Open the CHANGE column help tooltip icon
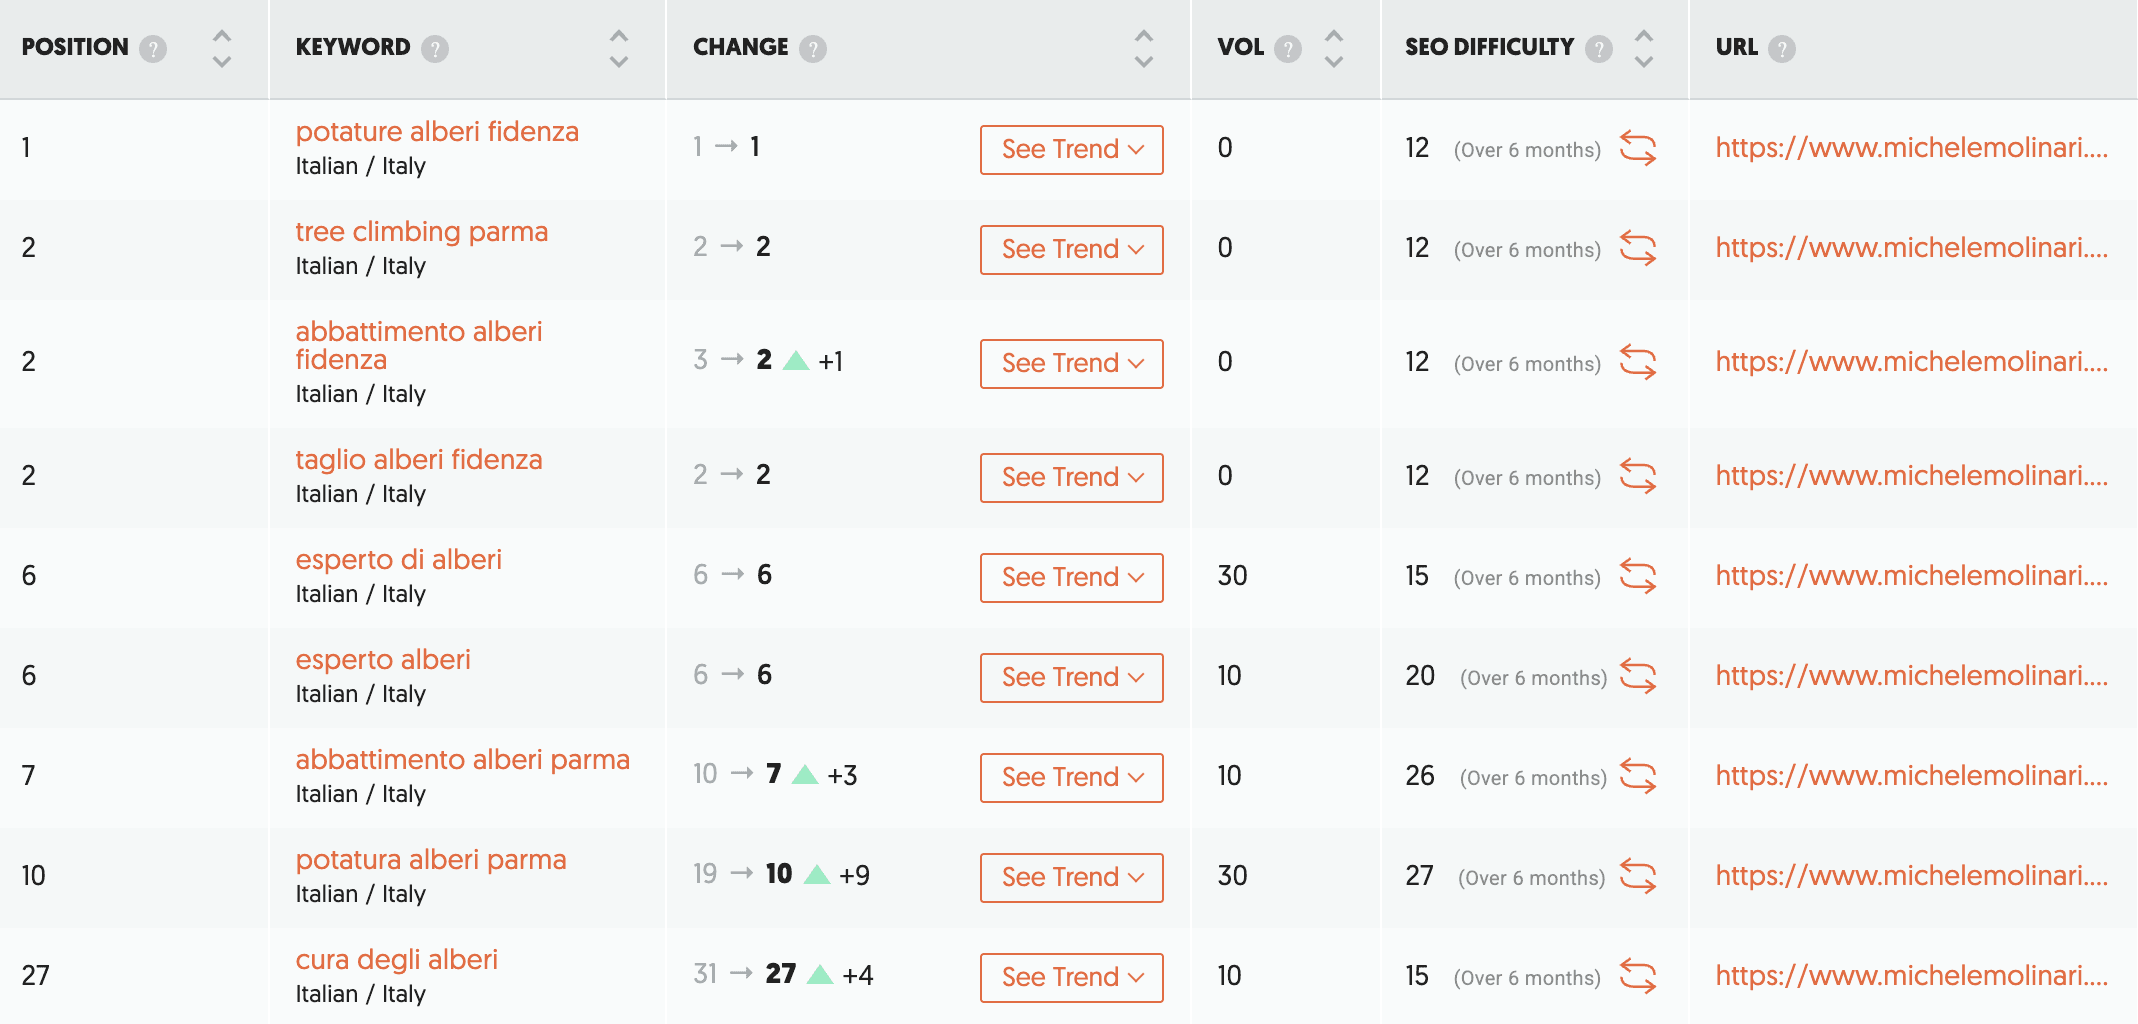 [813, 48]
